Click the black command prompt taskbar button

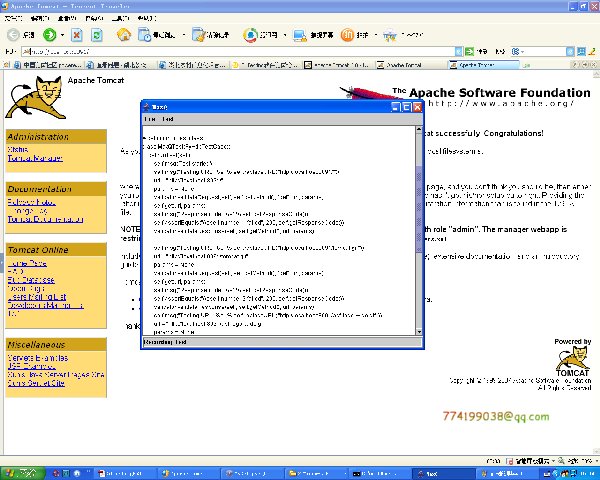[x=380, y=473]
